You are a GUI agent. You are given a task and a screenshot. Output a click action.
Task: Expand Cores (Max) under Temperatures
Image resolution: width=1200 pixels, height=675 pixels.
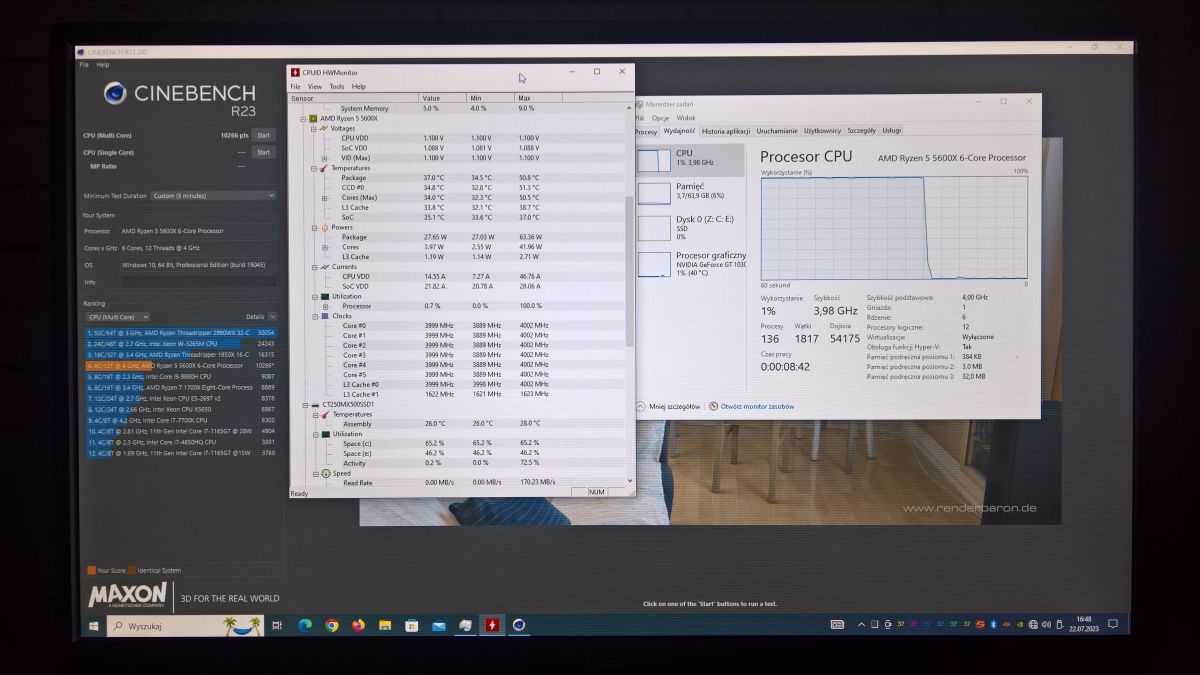click(324, 197)
